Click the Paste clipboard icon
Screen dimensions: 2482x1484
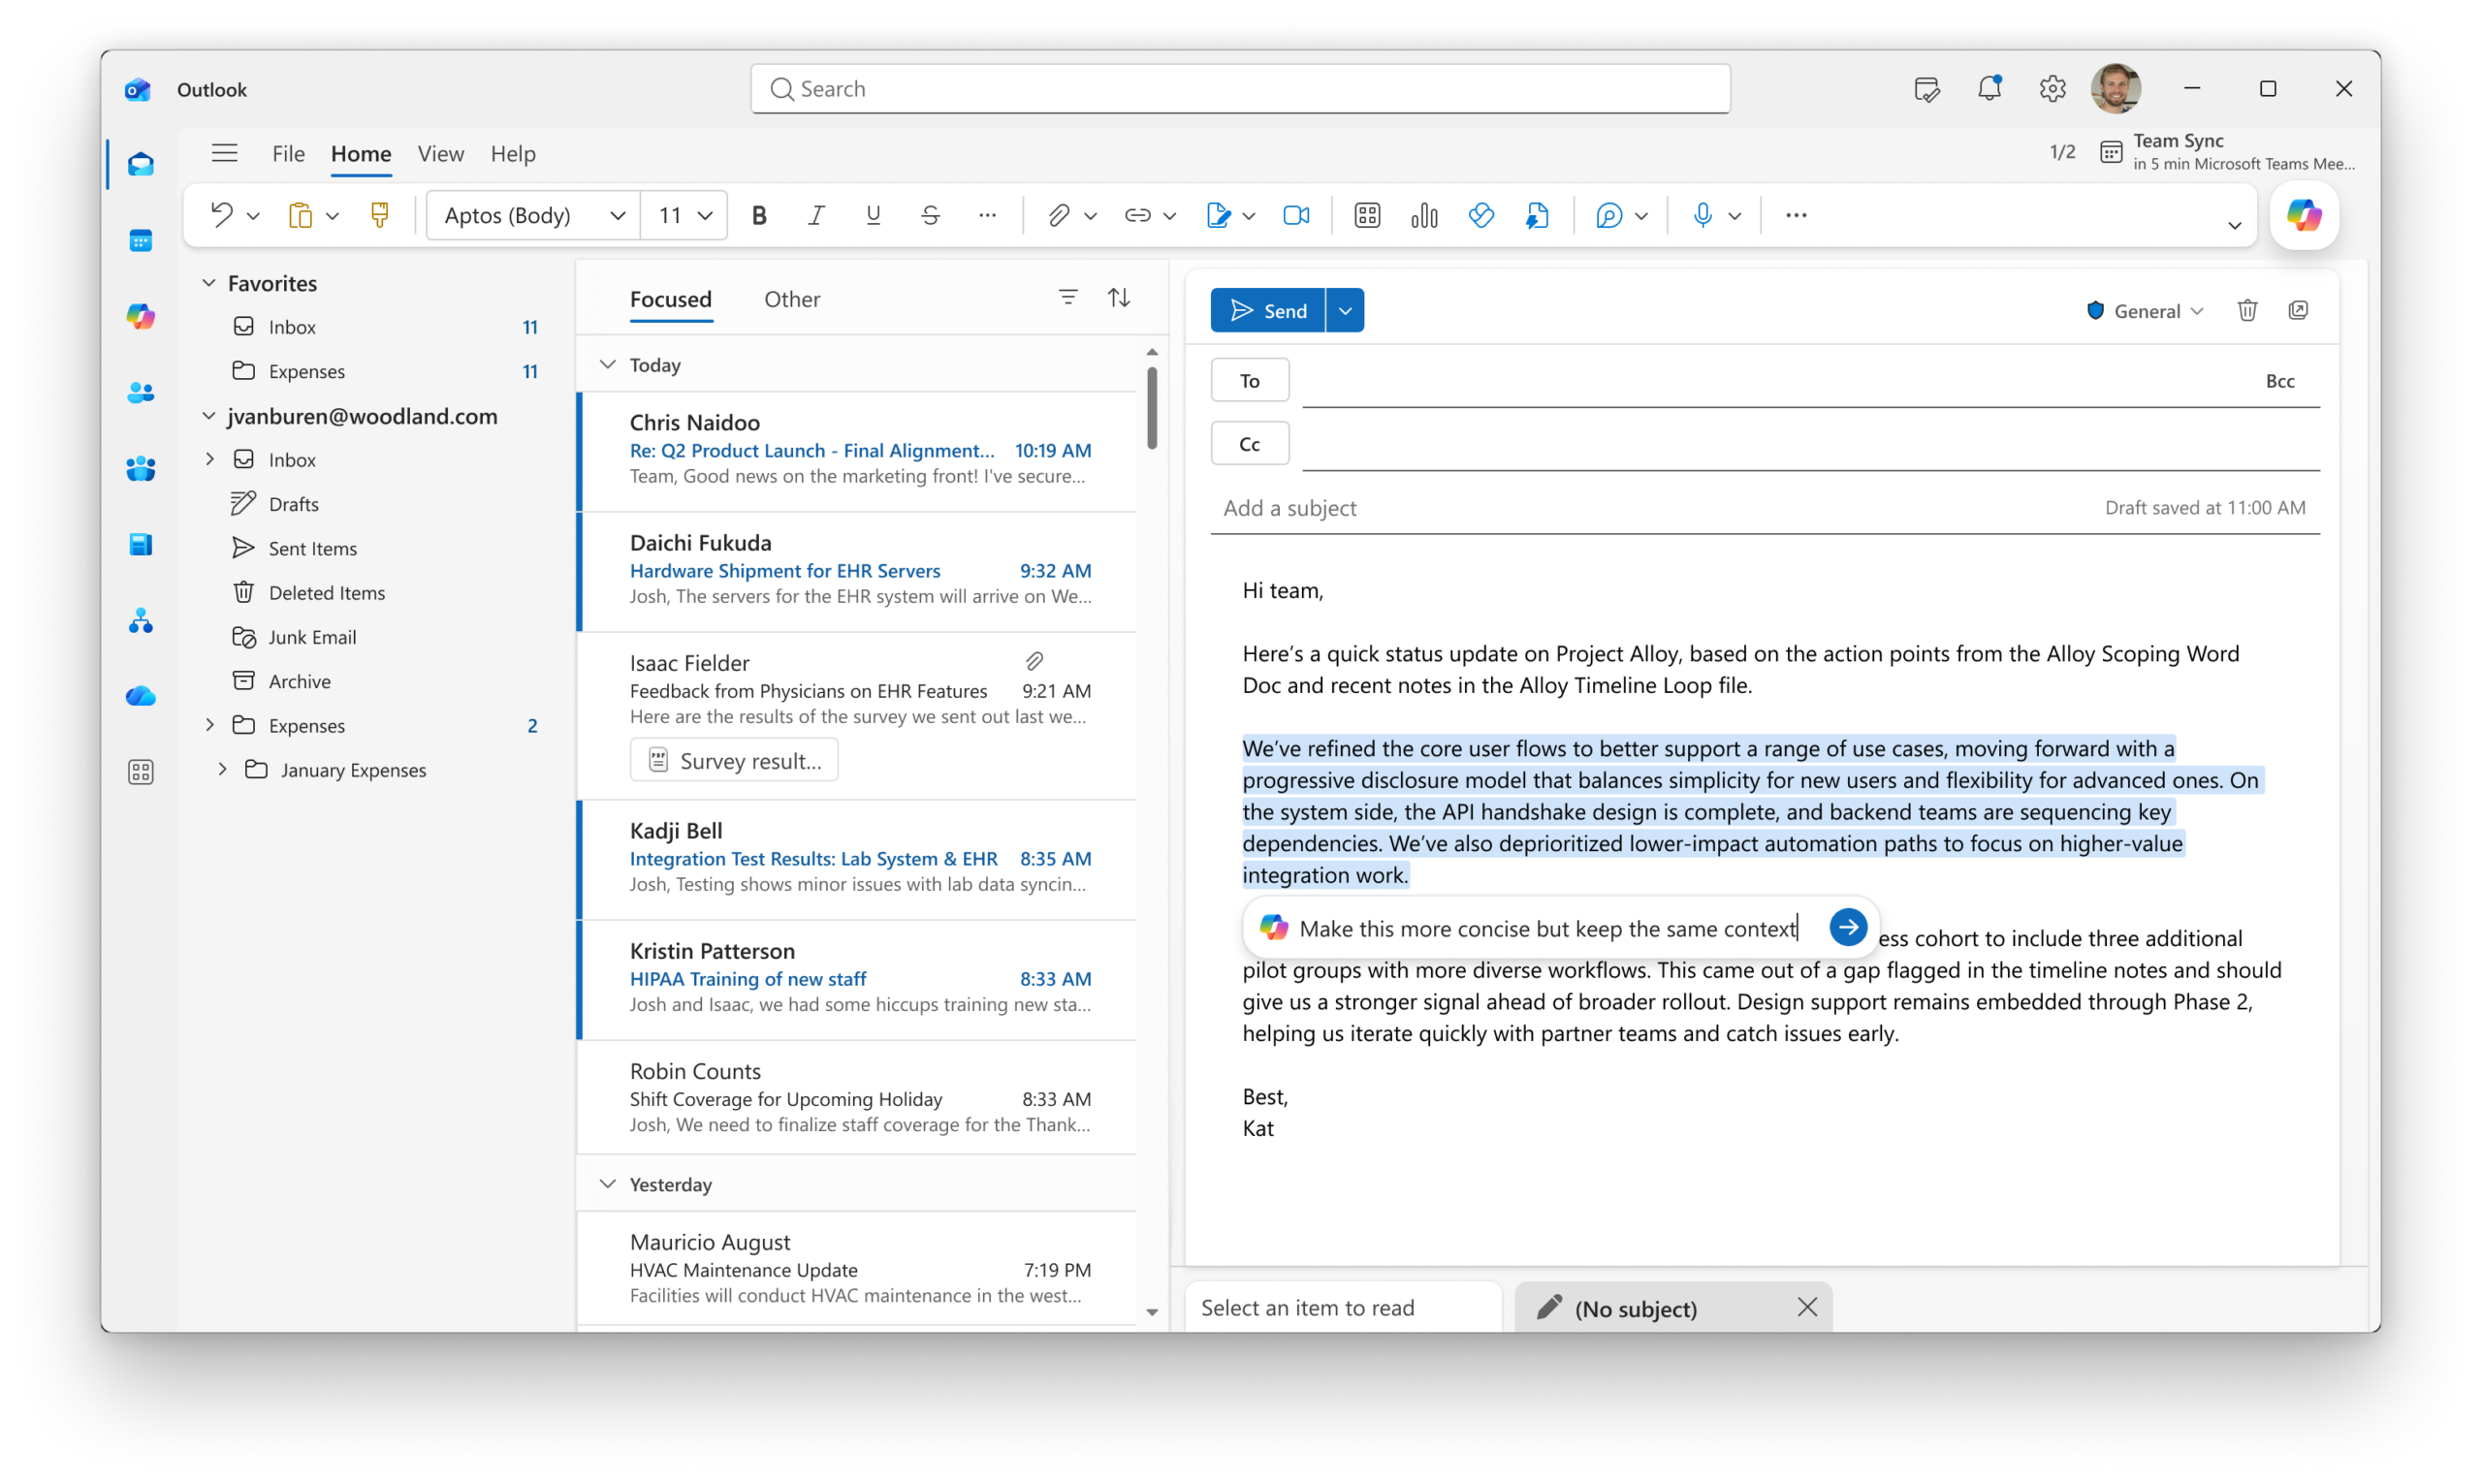click(x=300, y=215)
